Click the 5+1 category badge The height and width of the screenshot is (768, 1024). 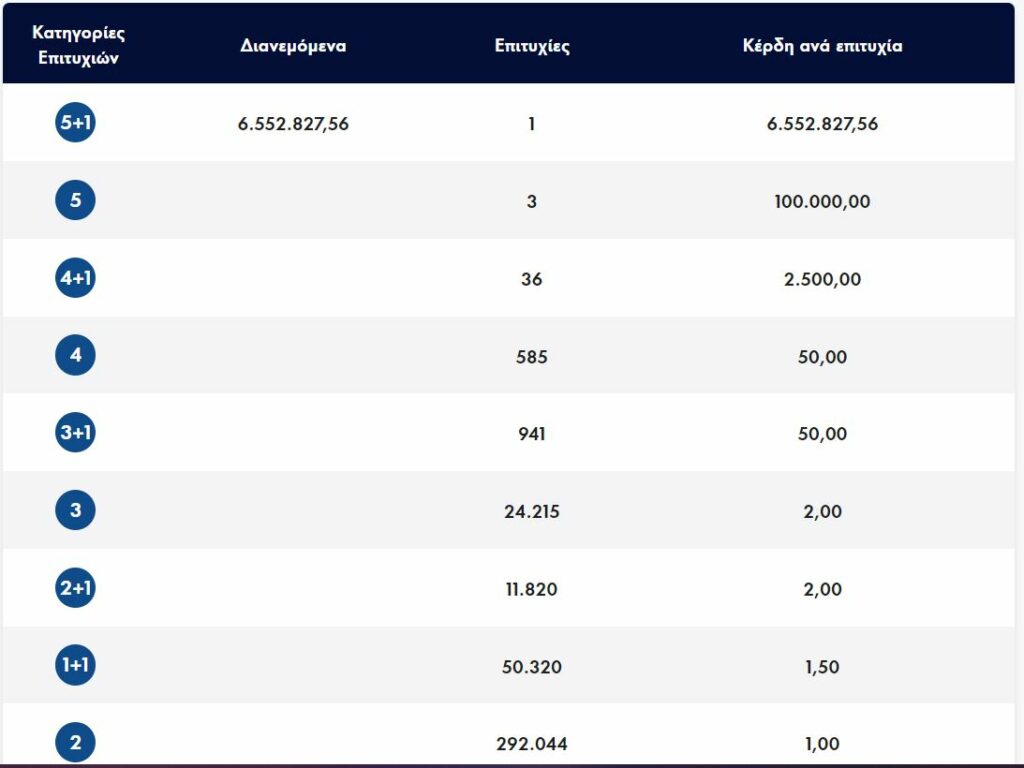click(x=75, y=123)
